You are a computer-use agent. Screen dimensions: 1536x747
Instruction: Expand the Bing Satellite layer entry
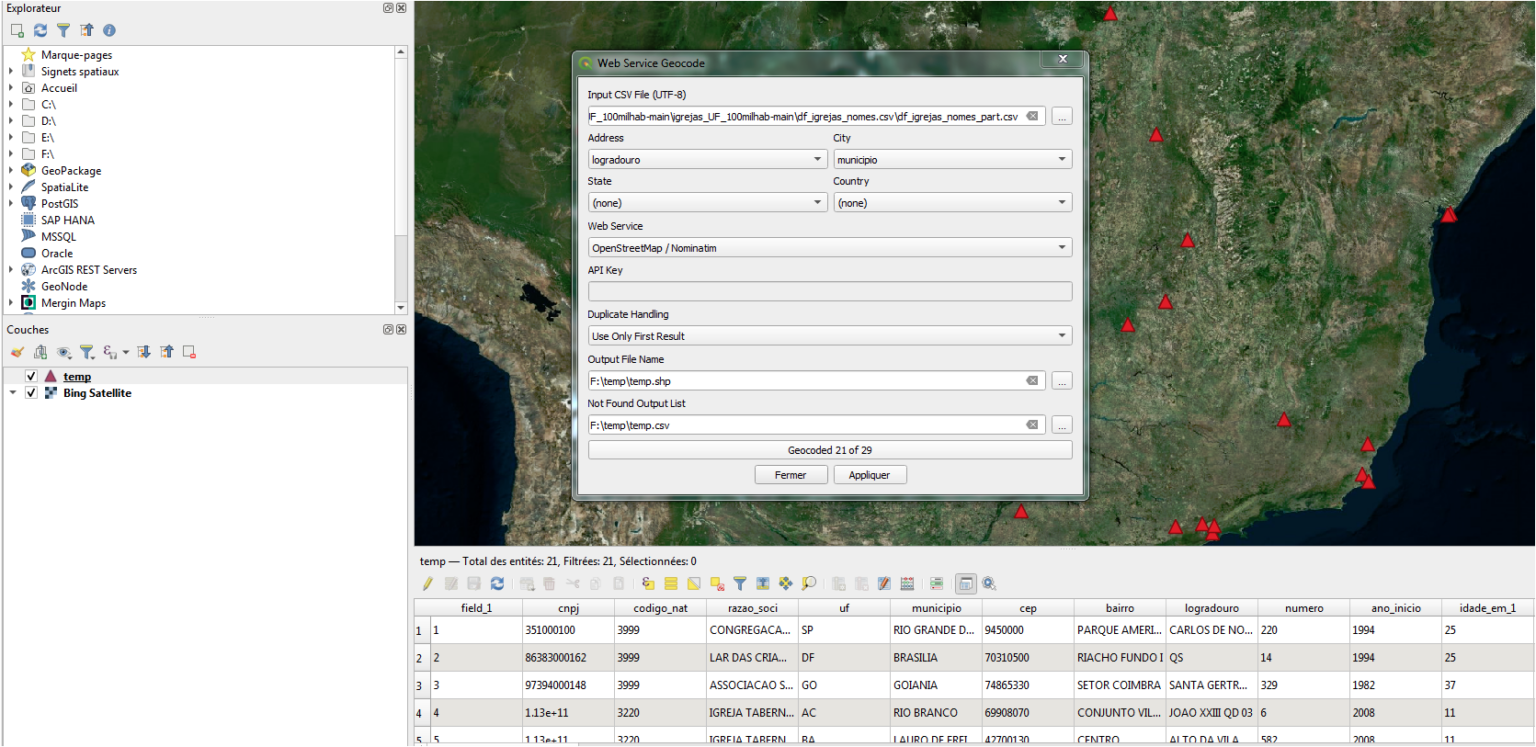tap(11, 392)
